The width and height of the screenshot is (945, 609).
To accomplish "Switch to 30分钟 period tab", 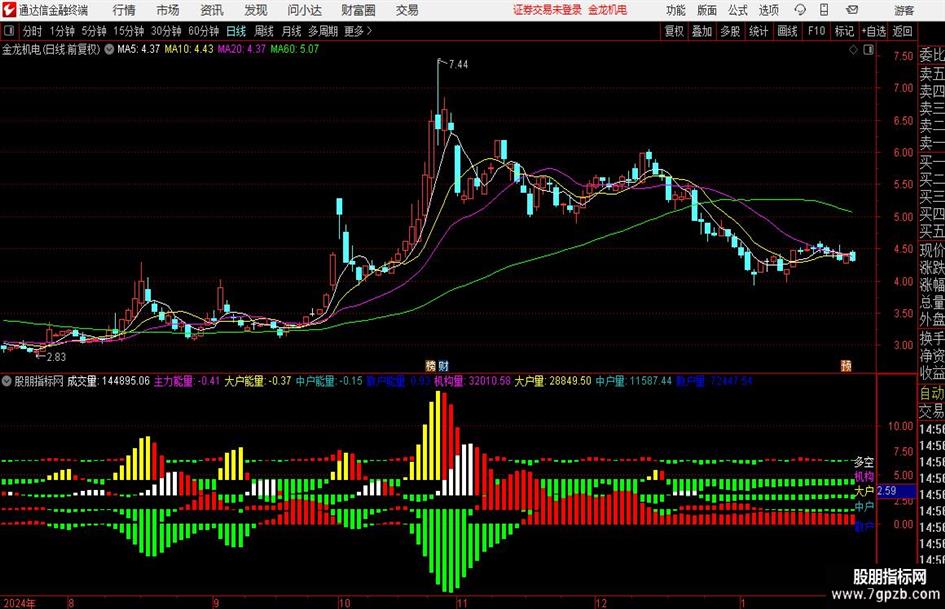I will point(166,31).
